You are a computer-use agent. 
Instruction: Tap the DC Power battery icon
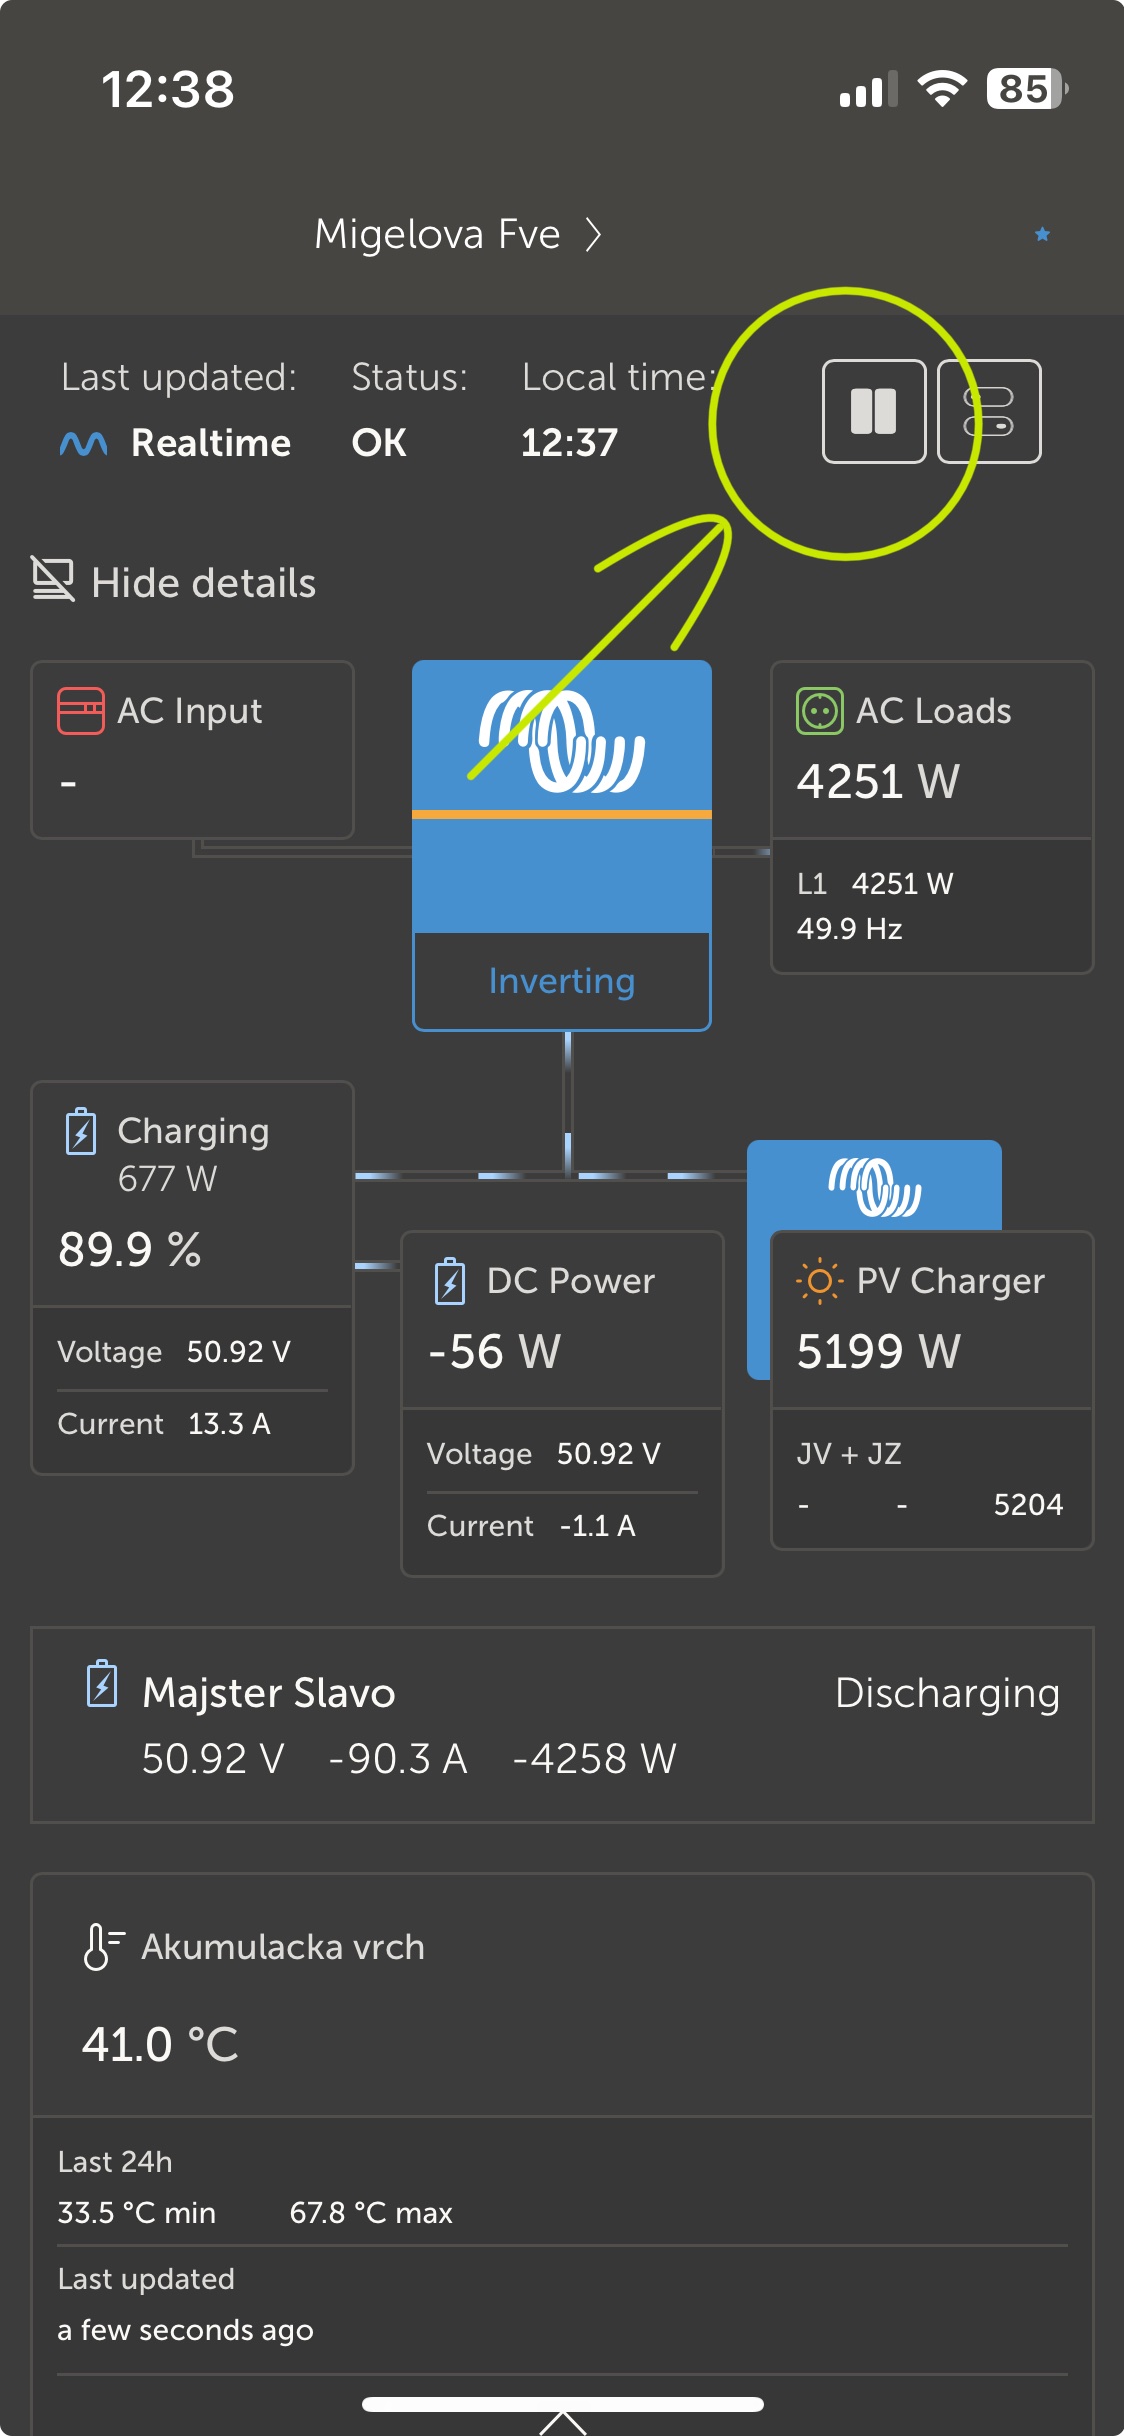[x=450, y=1281]
